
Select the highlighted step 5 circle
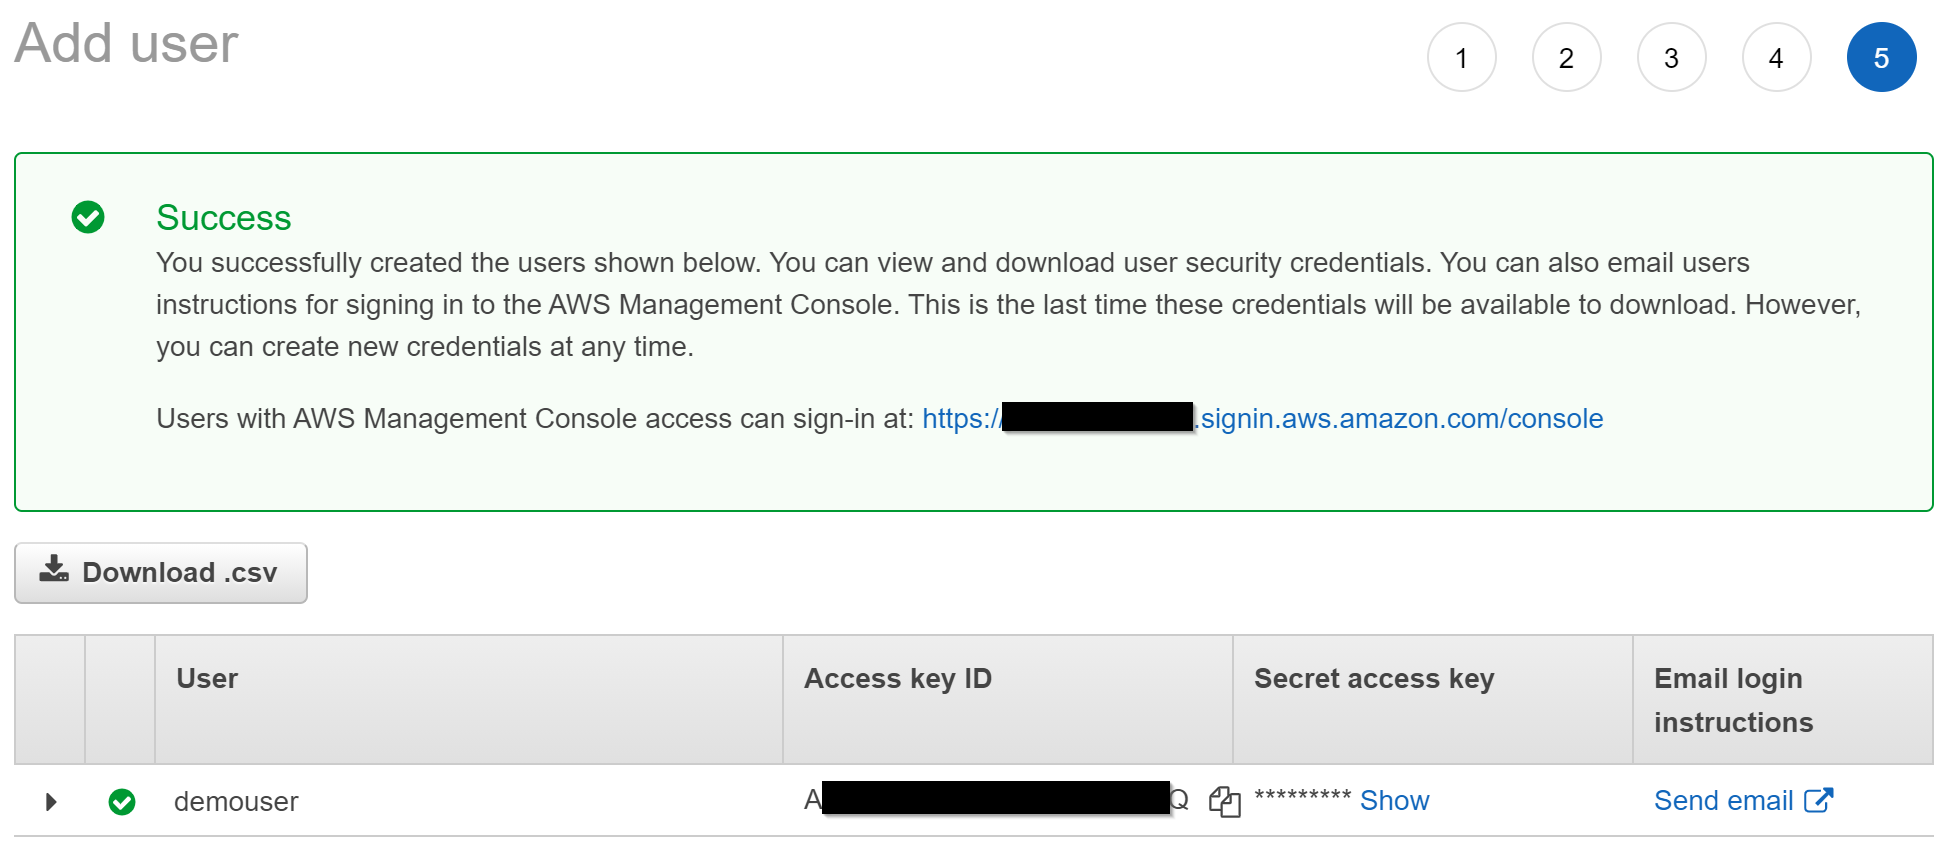[x=1881, y=57]
